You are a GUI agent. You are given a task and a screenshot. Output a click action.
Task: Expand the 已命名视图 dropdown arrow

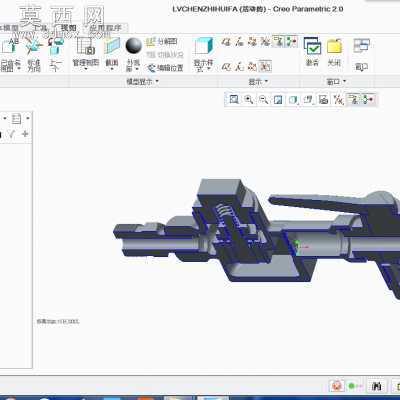click(x=19, y=68)
